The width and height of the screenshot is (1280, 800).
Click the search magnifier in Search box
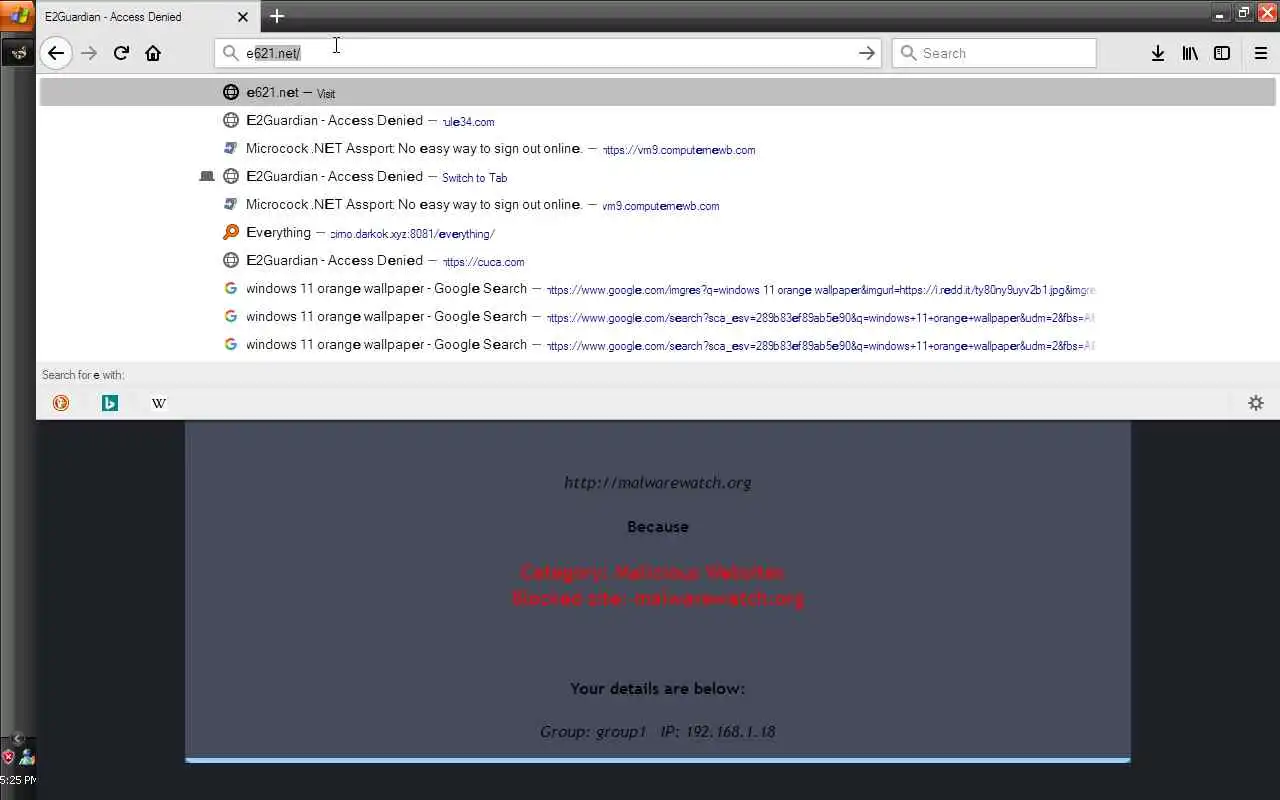[909, 53]
